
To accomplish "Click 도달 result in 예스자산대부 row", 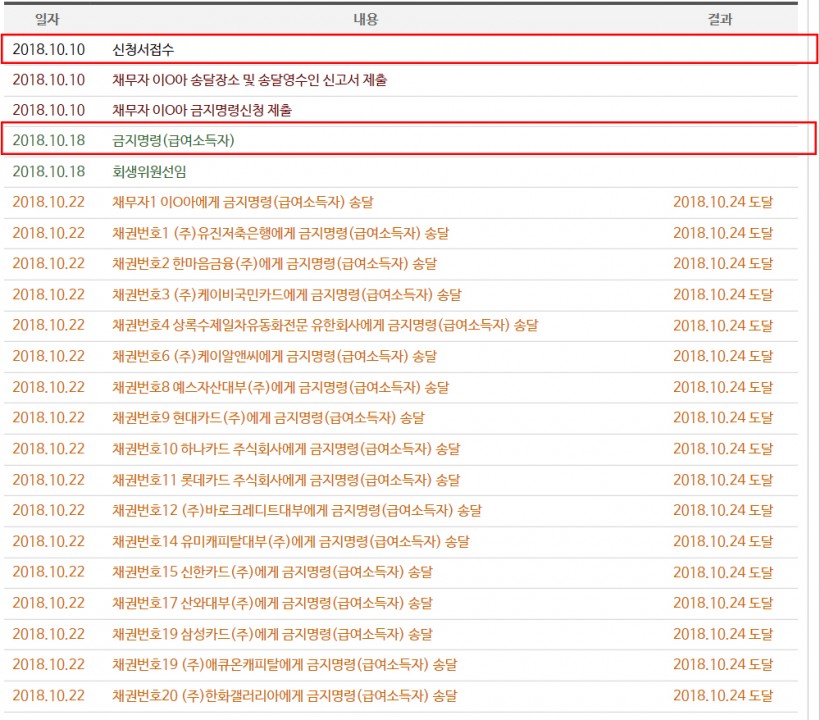I will (x=723, y=387).
